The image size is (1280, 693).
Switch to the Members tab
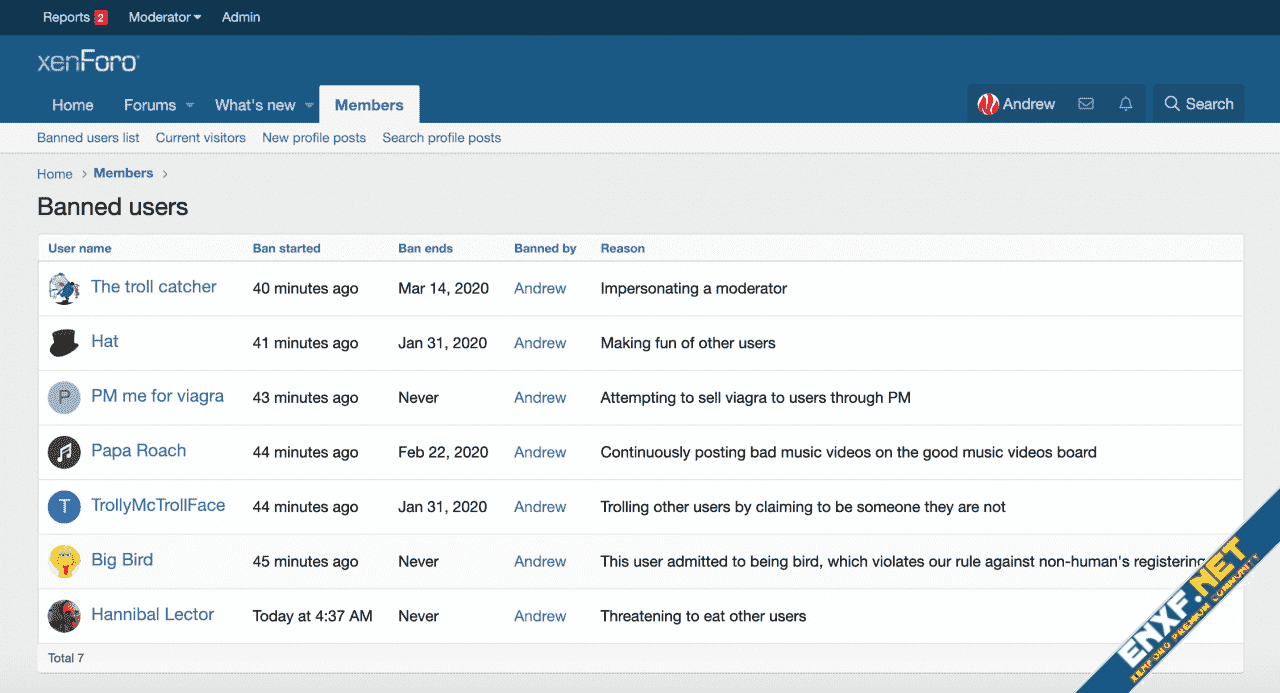tap(369, 105)
